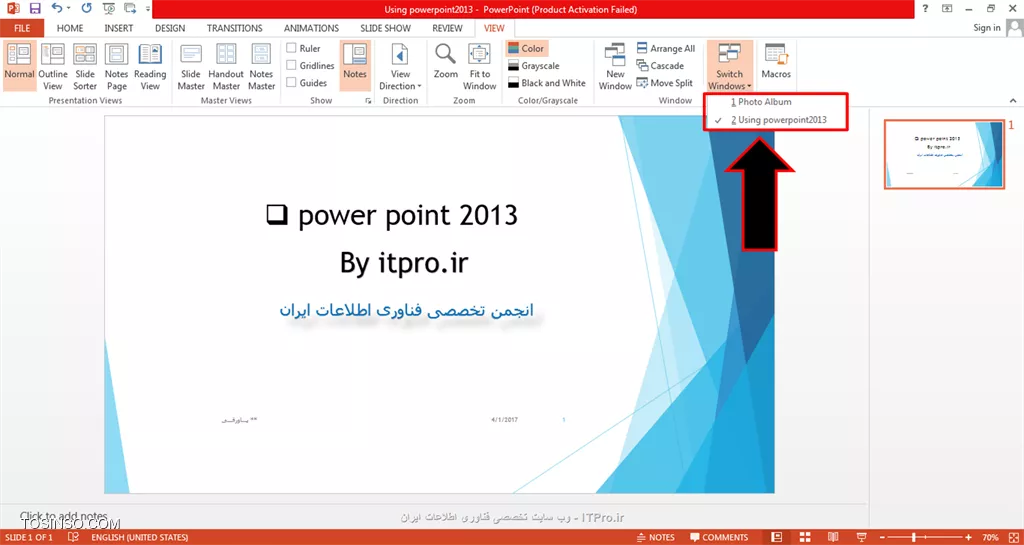
Task: Open the HOME tab
Action: [x=70, y=28]
